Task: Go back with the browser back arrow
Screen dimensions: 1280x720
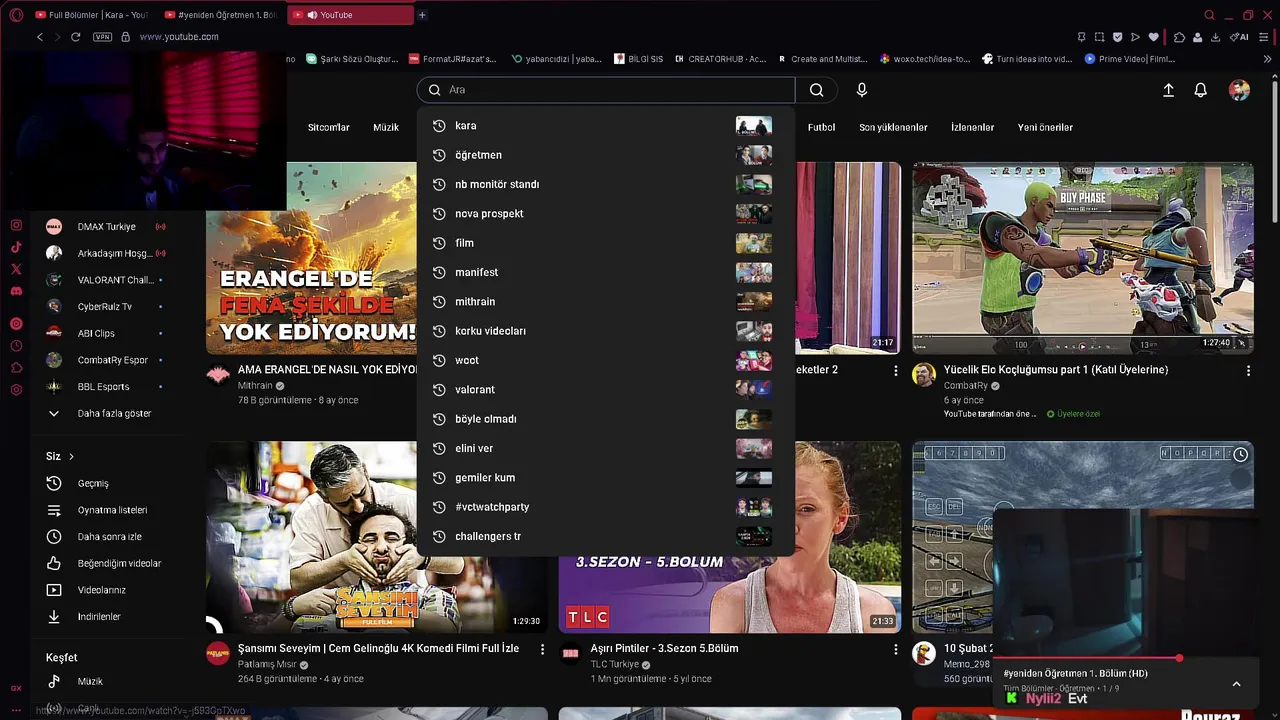Action: point(40,37)
